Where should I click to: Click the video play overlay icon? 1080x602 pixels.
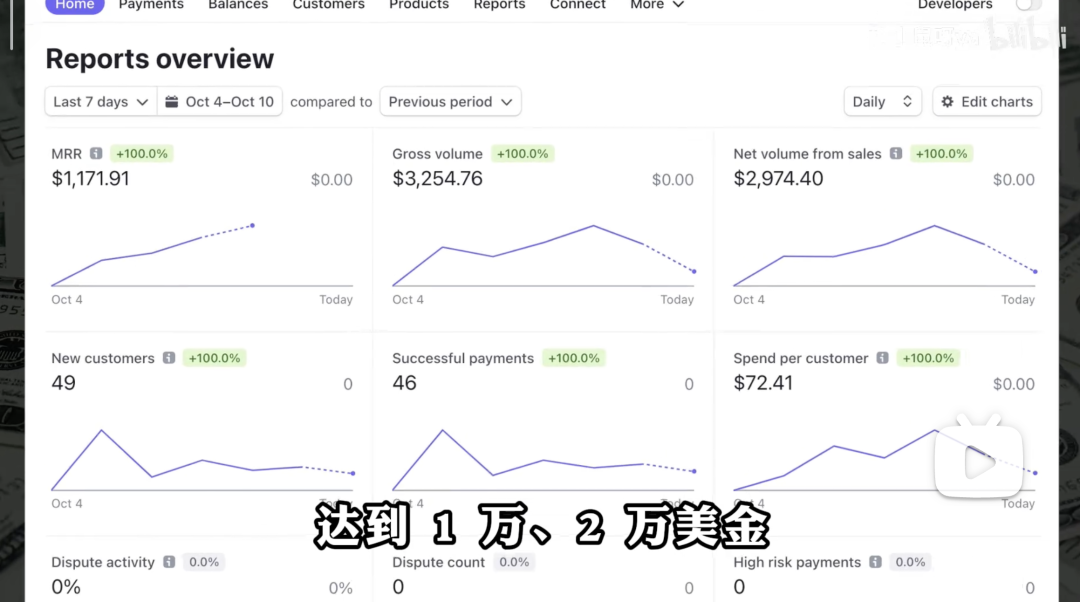click(x=979, y=459)
